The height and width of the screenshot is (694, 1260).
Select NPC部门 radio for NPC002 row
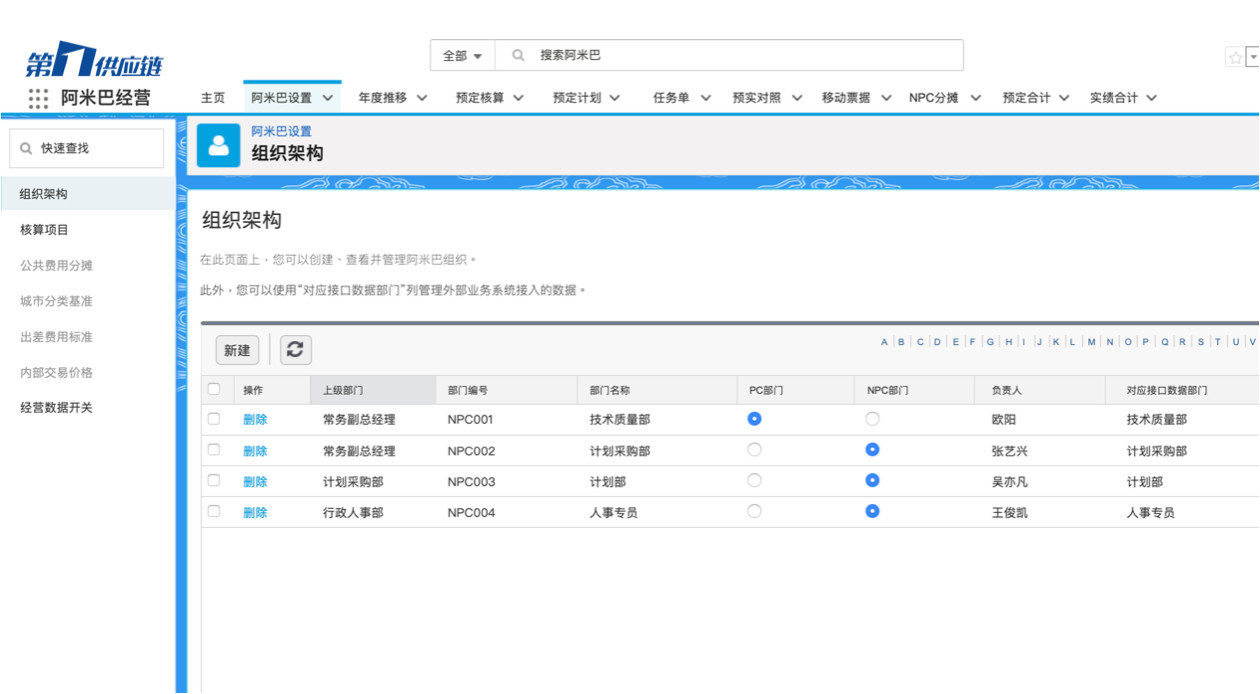pos(873,450)
